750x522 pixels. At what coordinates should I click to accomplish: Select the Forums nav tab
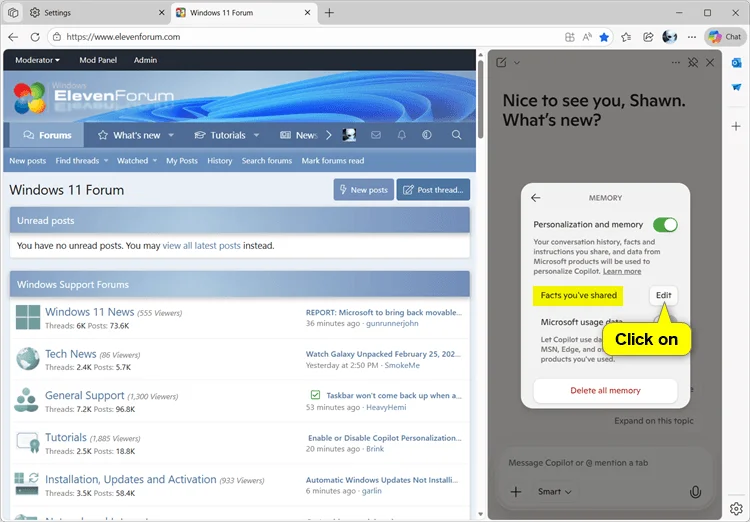pyautogui.click(x=47, y=135)
